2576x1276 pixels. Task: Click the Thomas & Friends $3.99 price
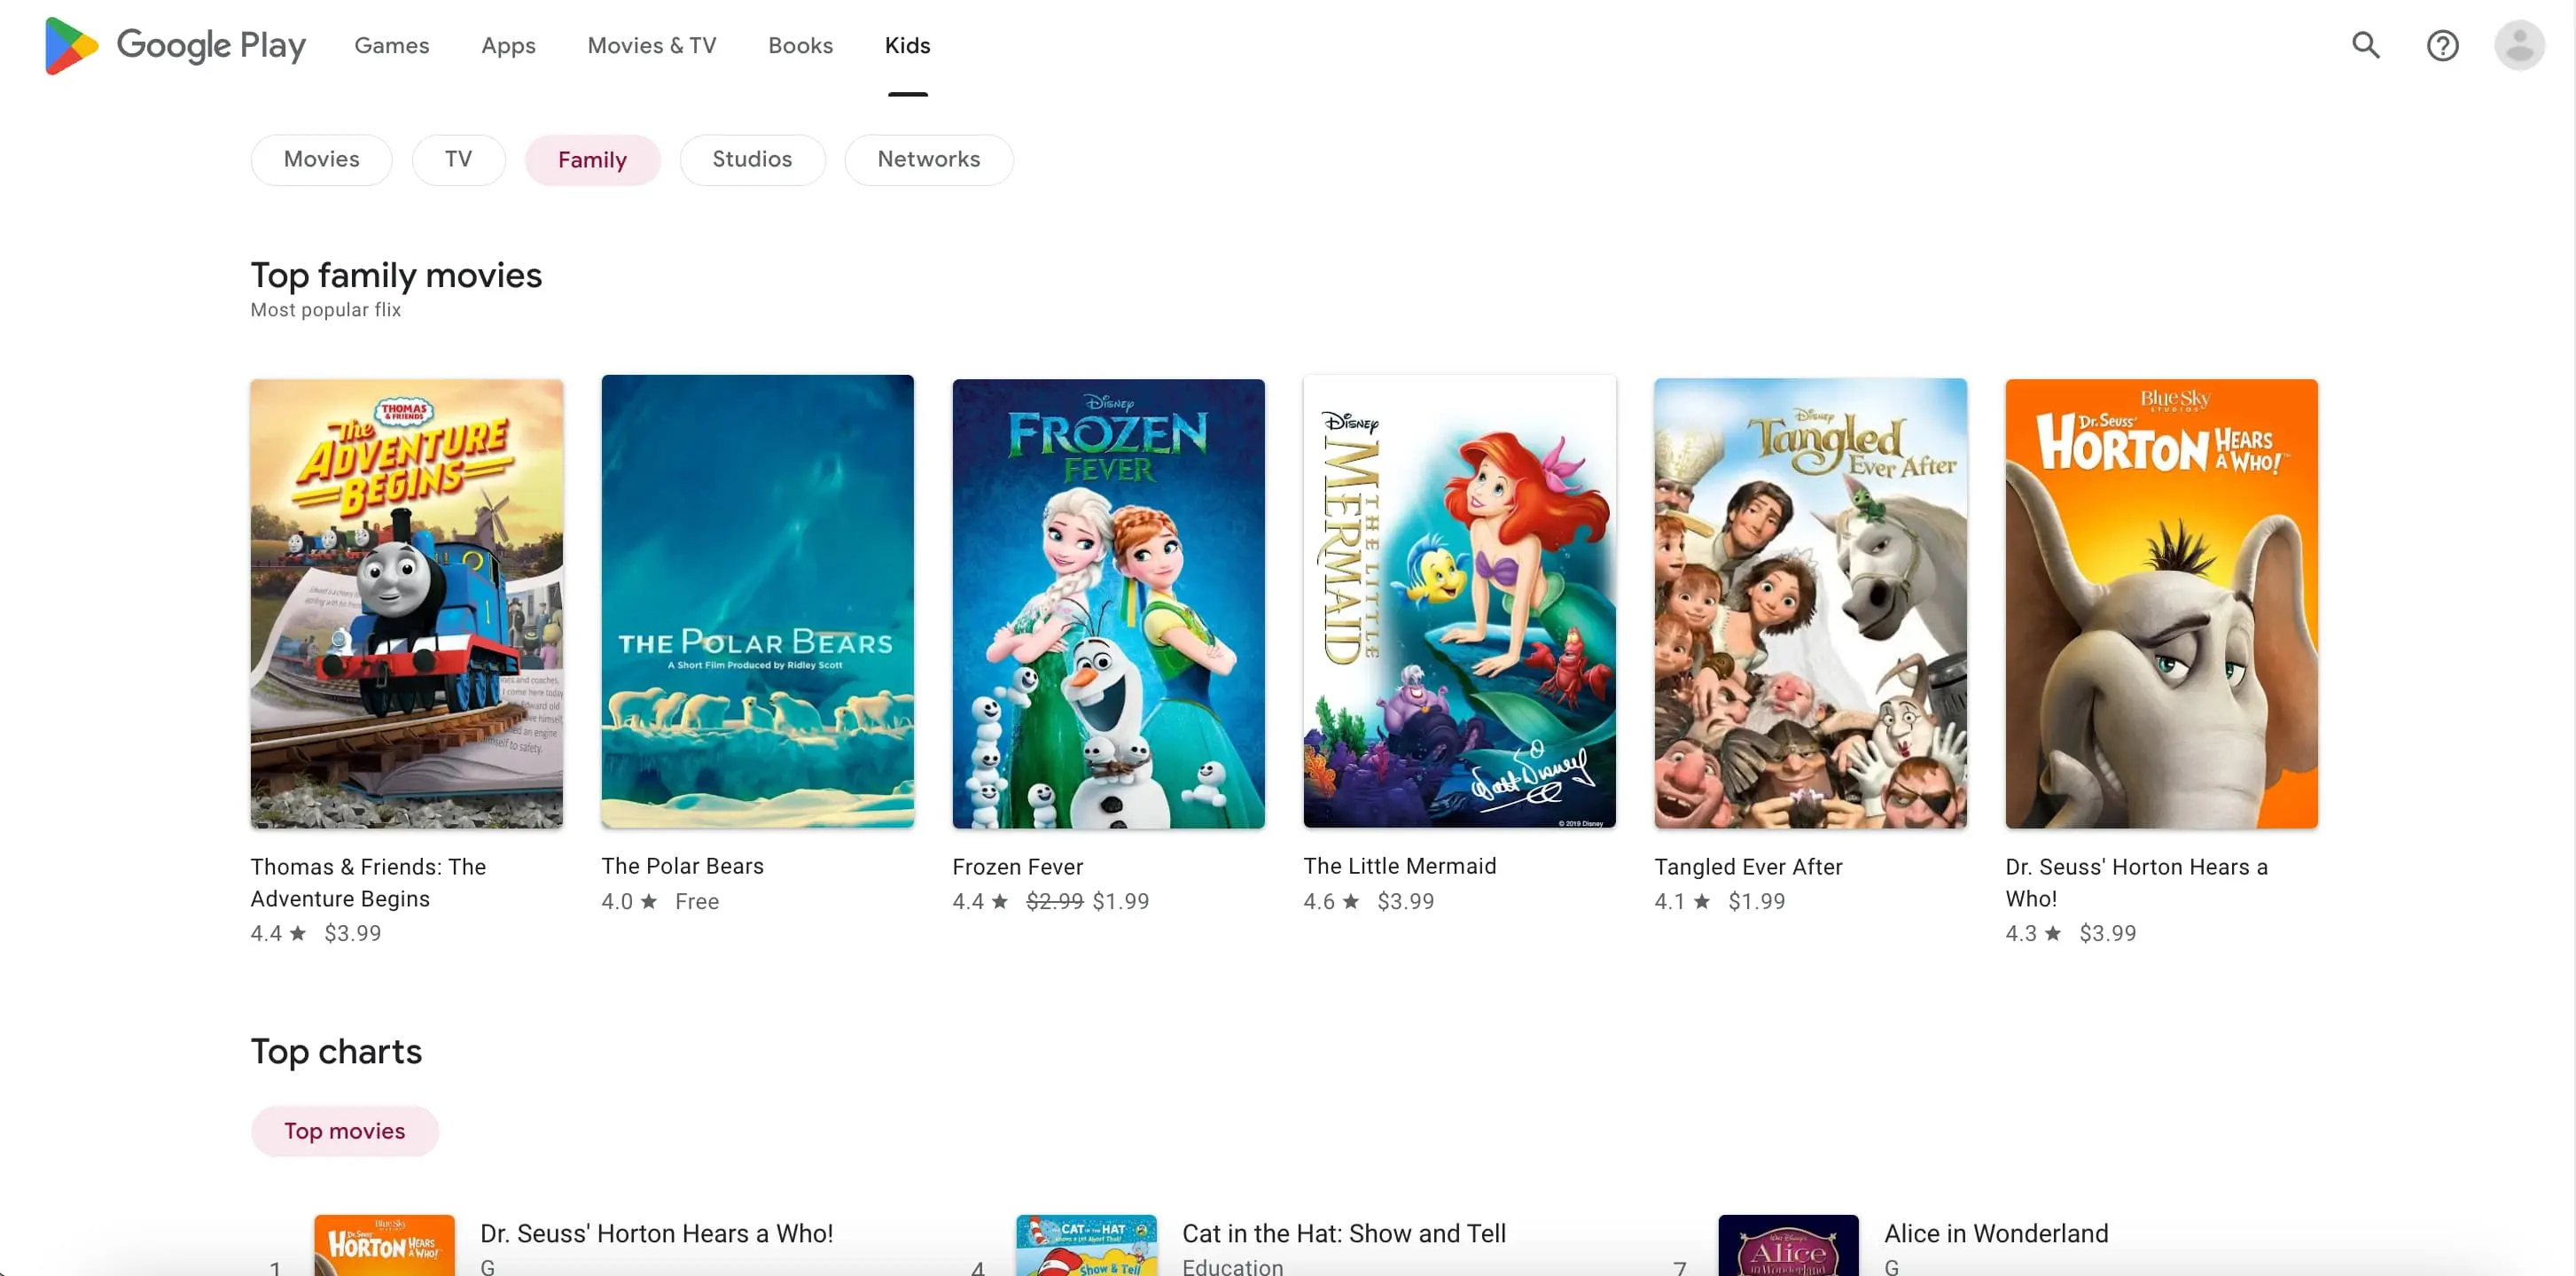[352, 933]
